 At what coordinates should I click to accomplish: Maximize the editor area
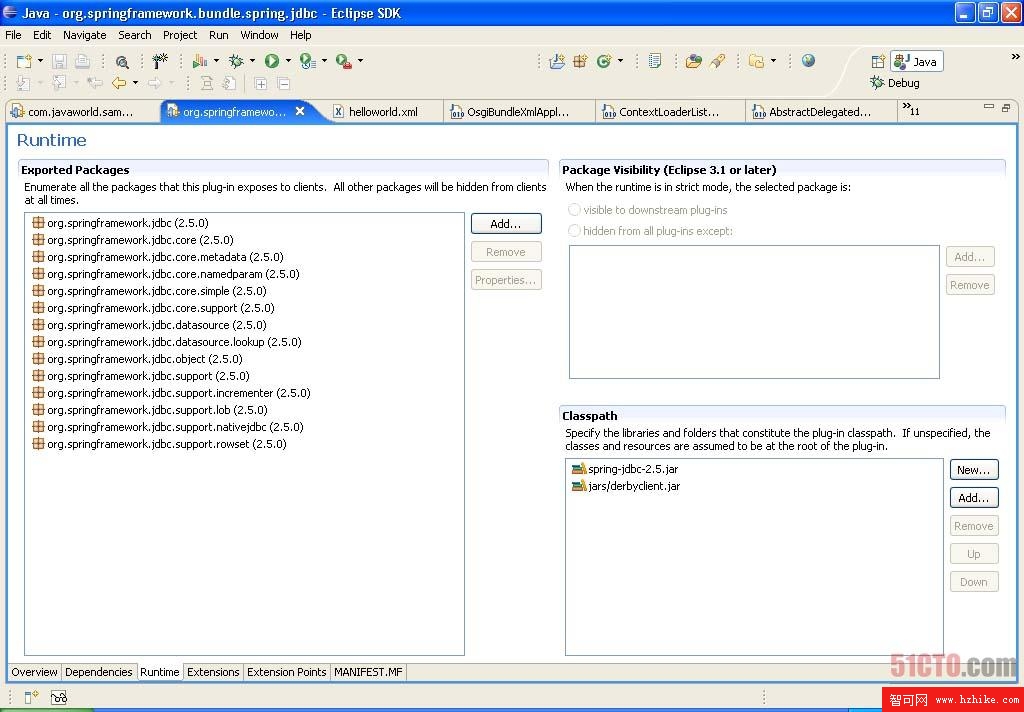click(1006, 107)
